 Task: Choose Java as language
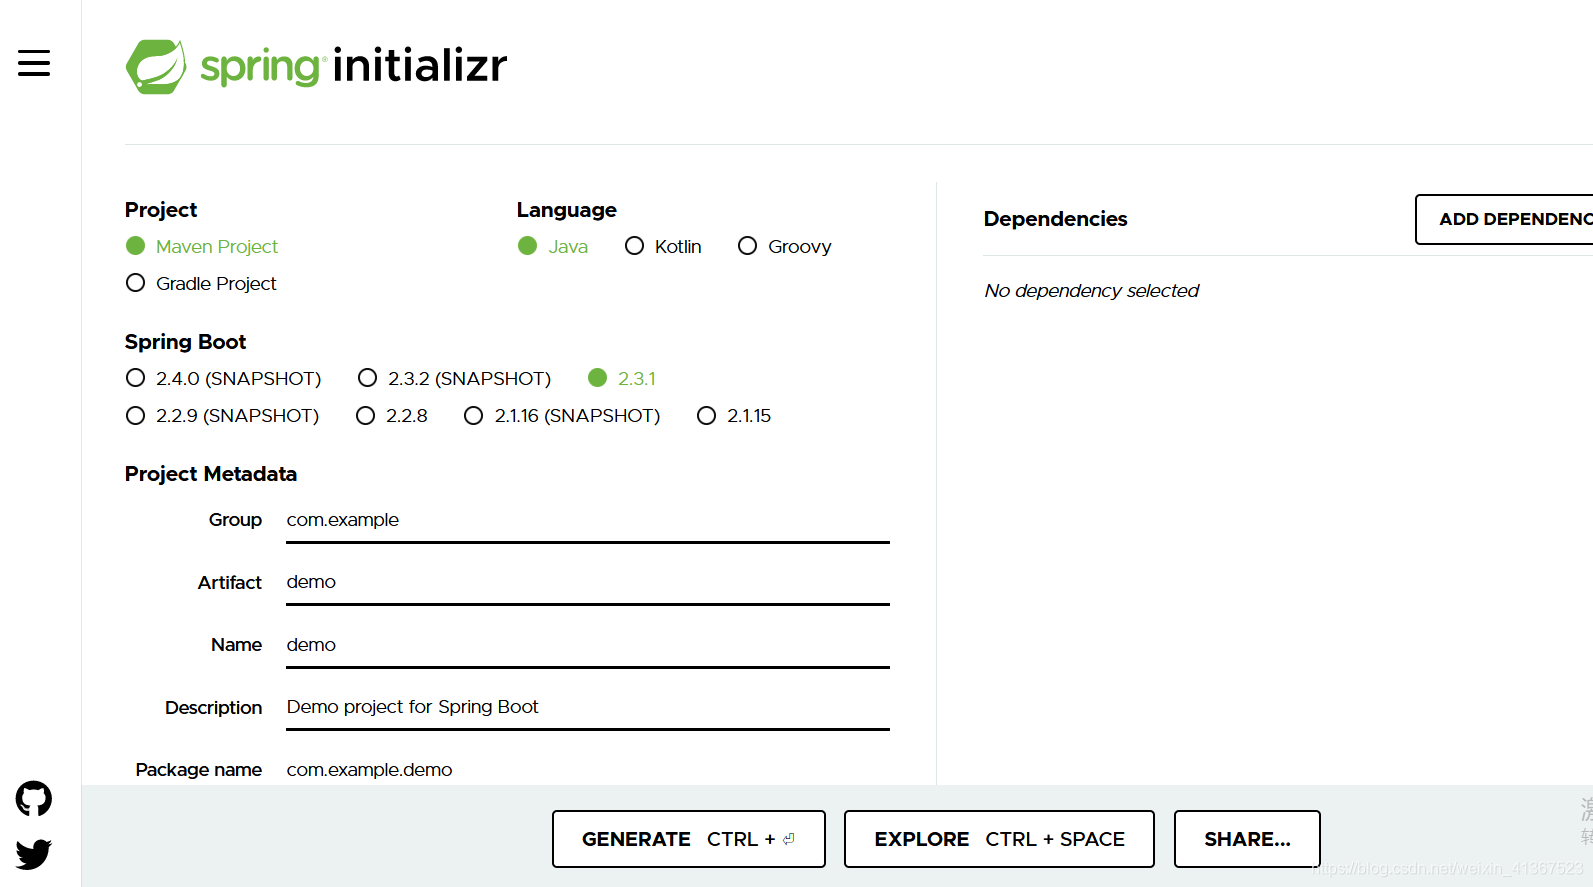click(553, 246)
